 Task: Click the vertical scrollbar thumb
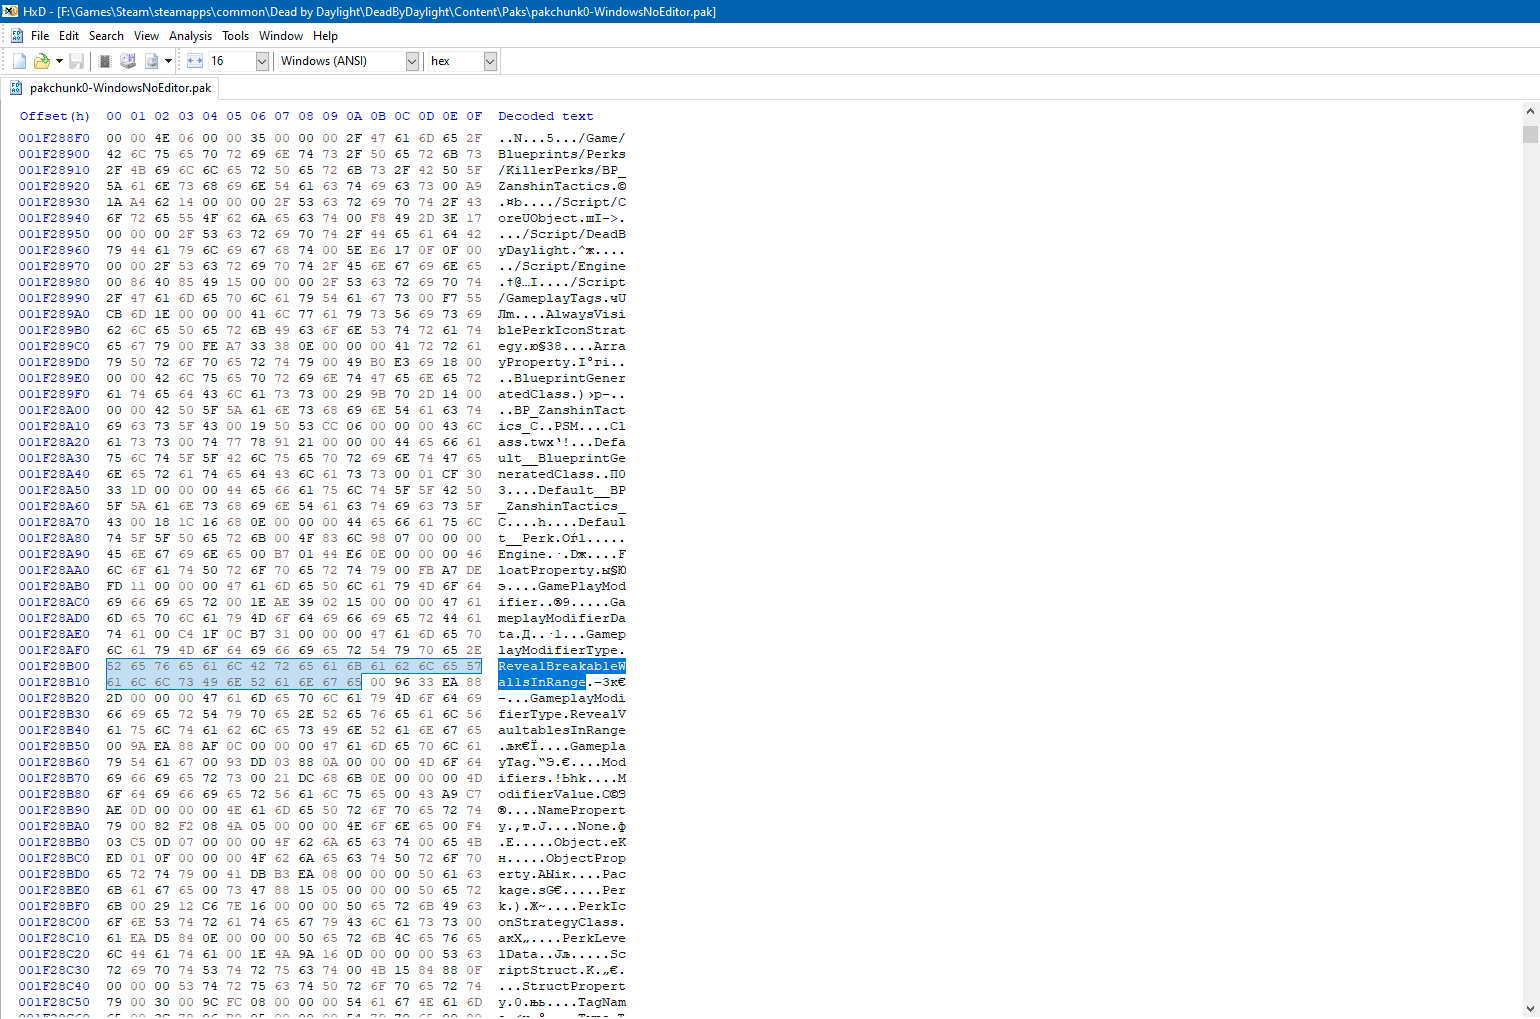click(x=1530, y=134)
